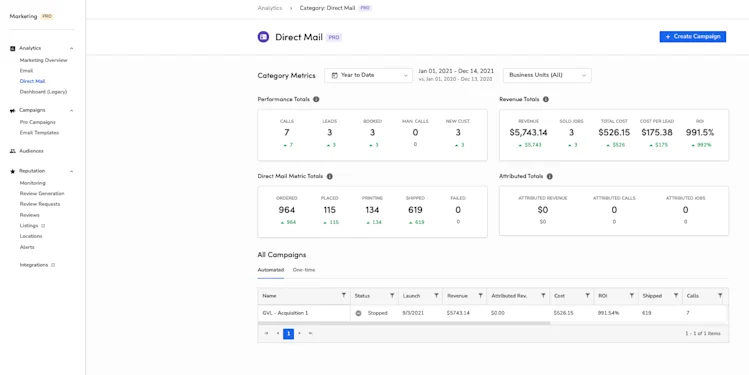Open Monitoring under Reputation
The width and height of the screenshot is (749, 375).
click(32, 183)
